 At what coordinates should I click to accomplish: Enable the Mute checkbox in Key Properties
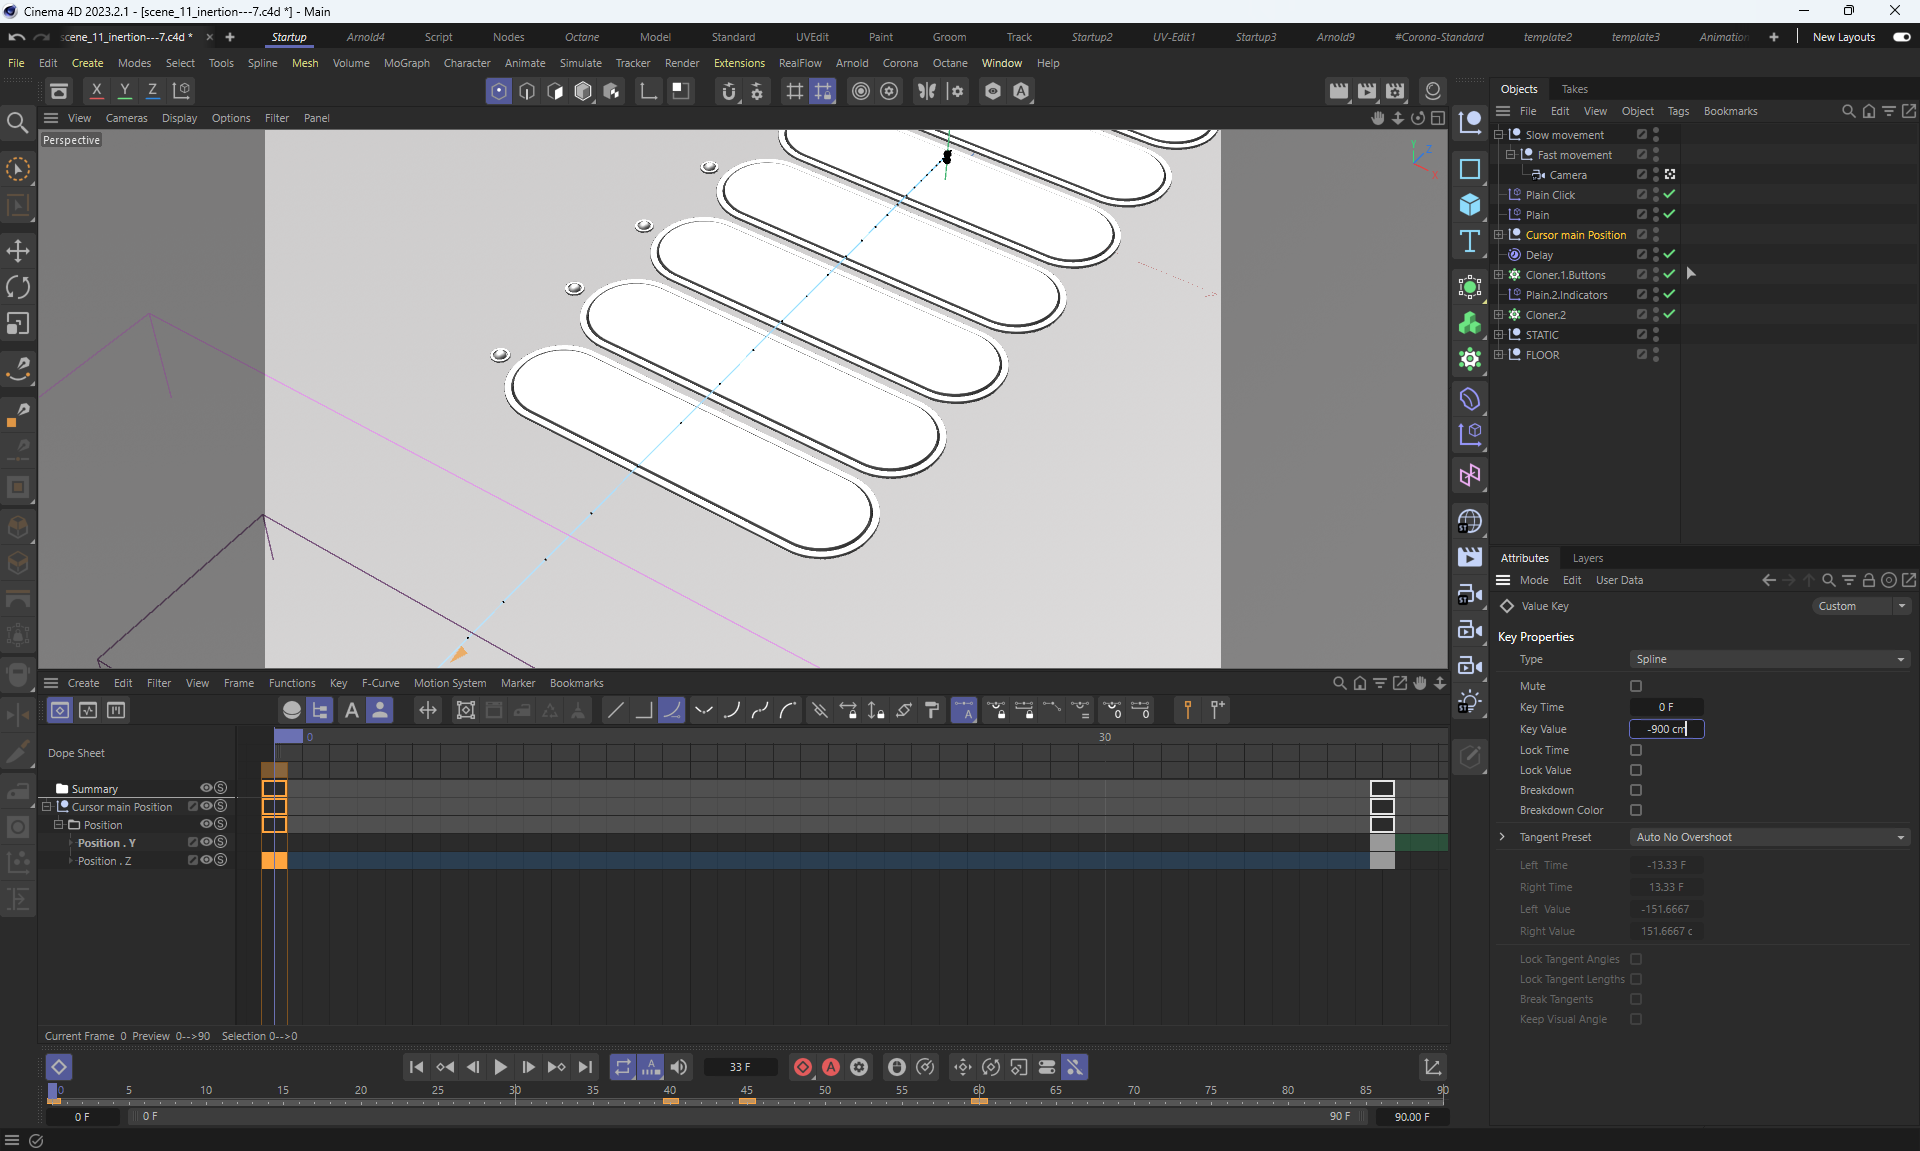1636,686
